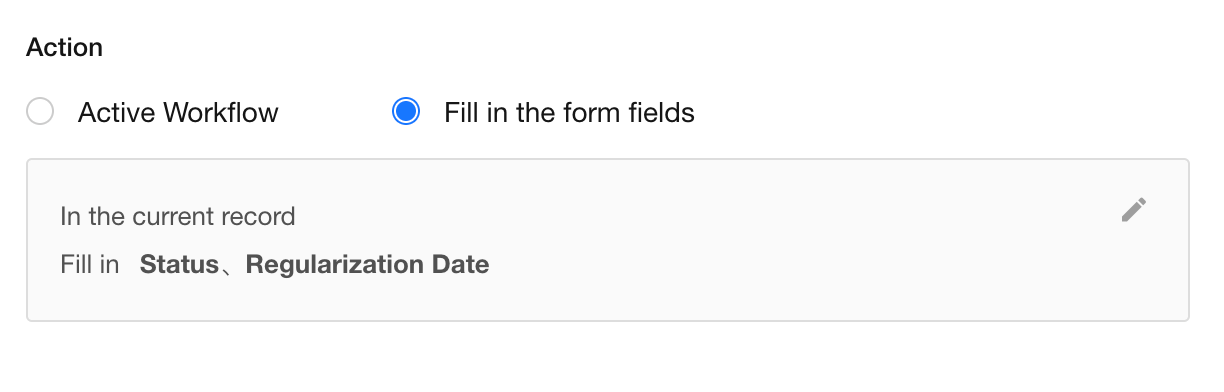
Task: Click the Action section heading
Action: [x=64, y=47]
